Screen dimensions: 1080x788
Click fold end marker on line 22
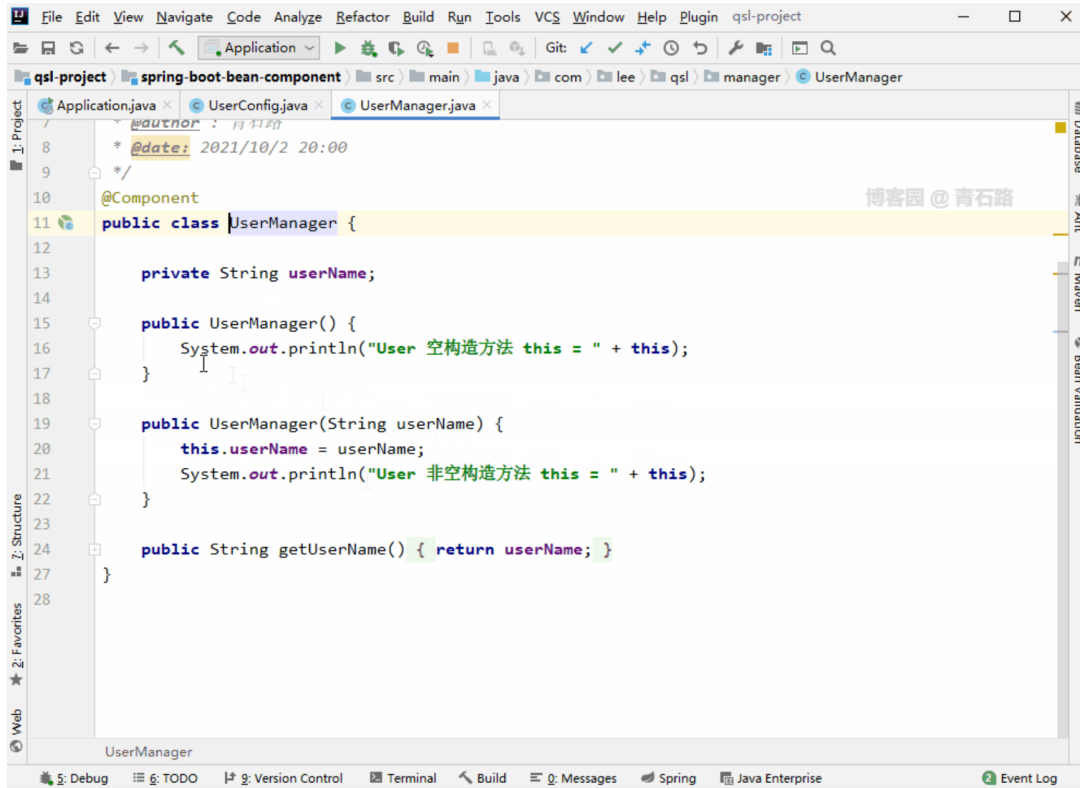click(95, 499)
